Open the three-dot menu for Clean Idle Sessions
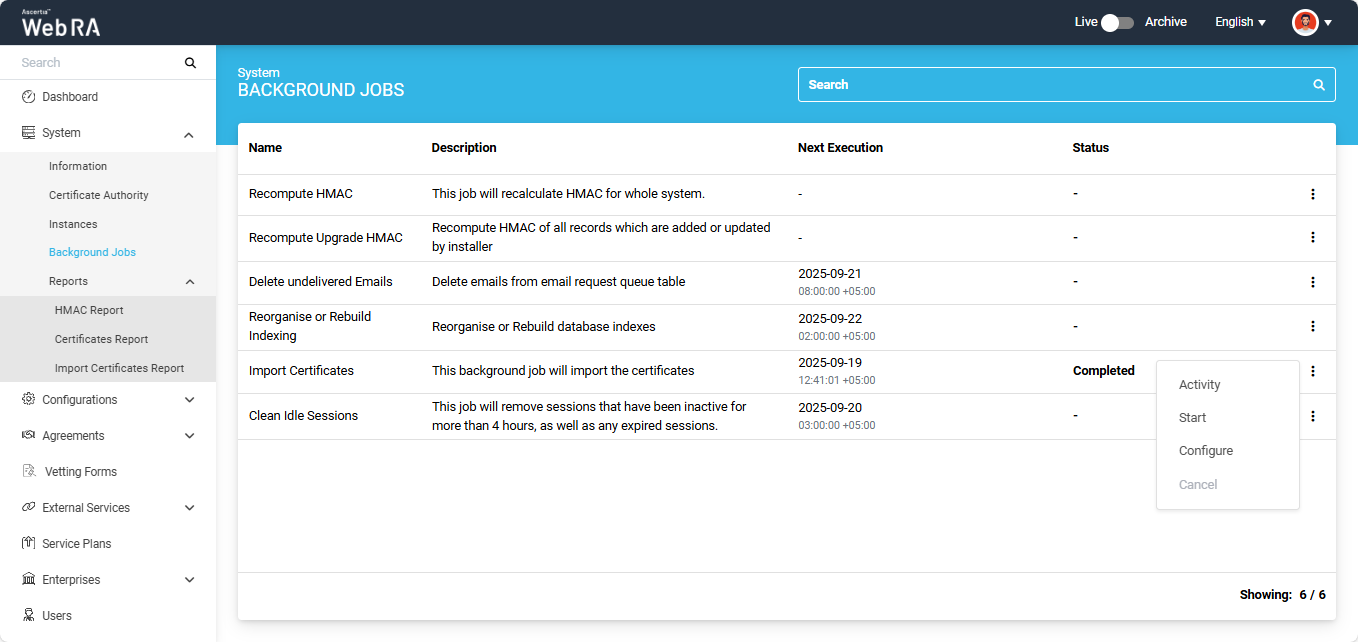Screen dimensions: 1358x642 (x=1313, y=416)
